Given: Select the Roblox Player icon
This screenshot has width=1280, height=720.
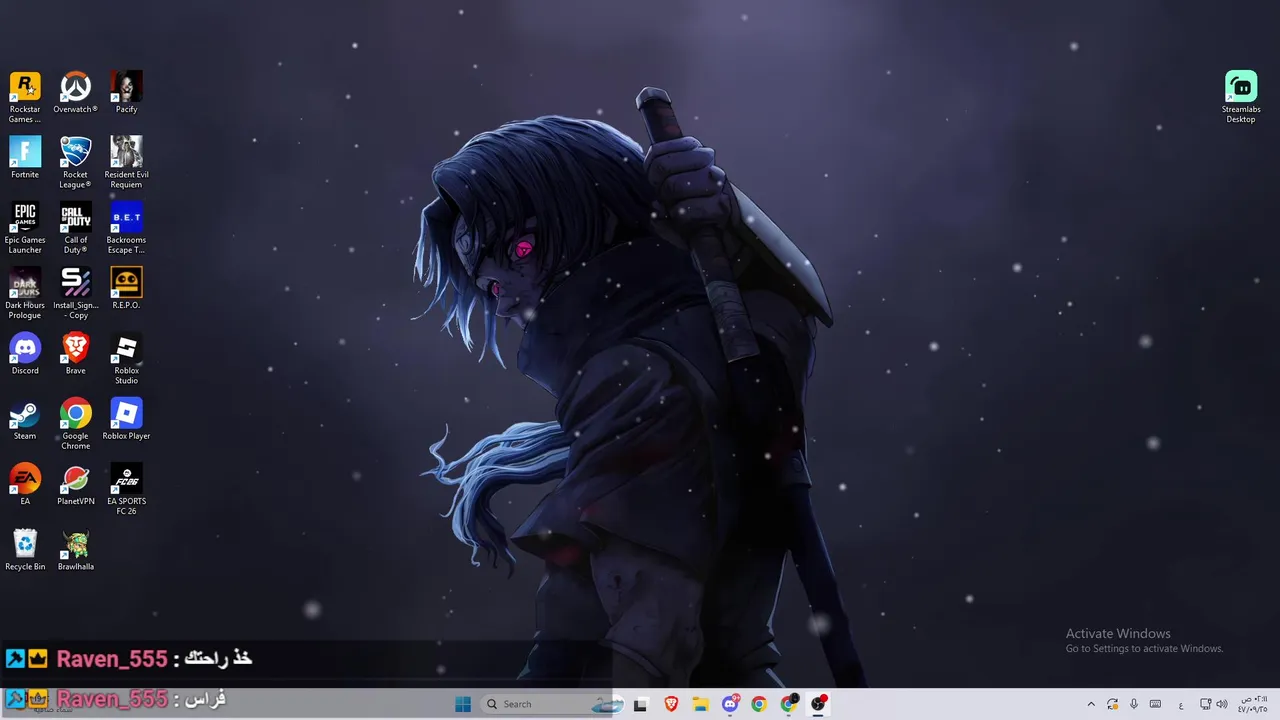Looking at the screenshot, I should coord(126,419).
